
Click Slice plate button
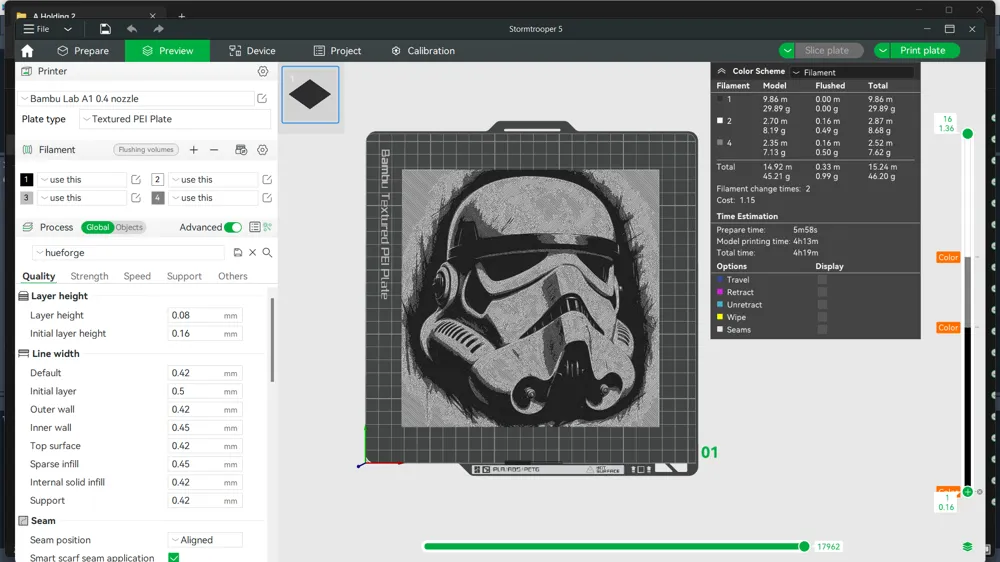click(x=827, y=50)
